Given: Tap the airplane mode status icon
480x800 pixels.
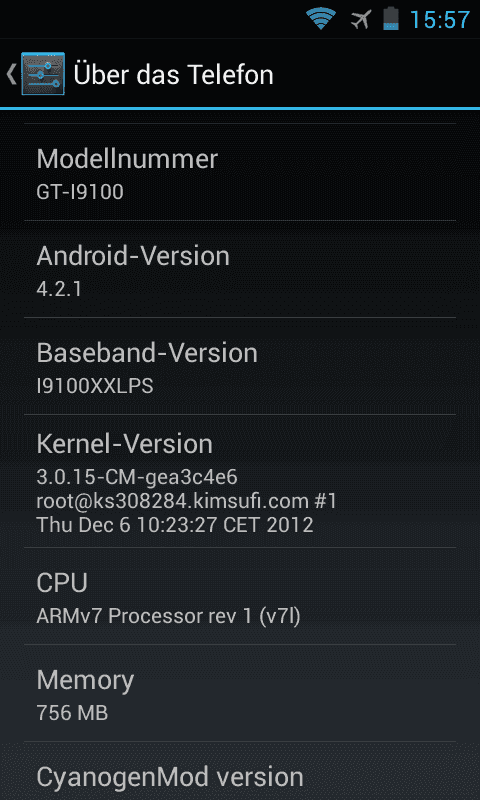Looking at the screenshot, I should tap(361, 20).
